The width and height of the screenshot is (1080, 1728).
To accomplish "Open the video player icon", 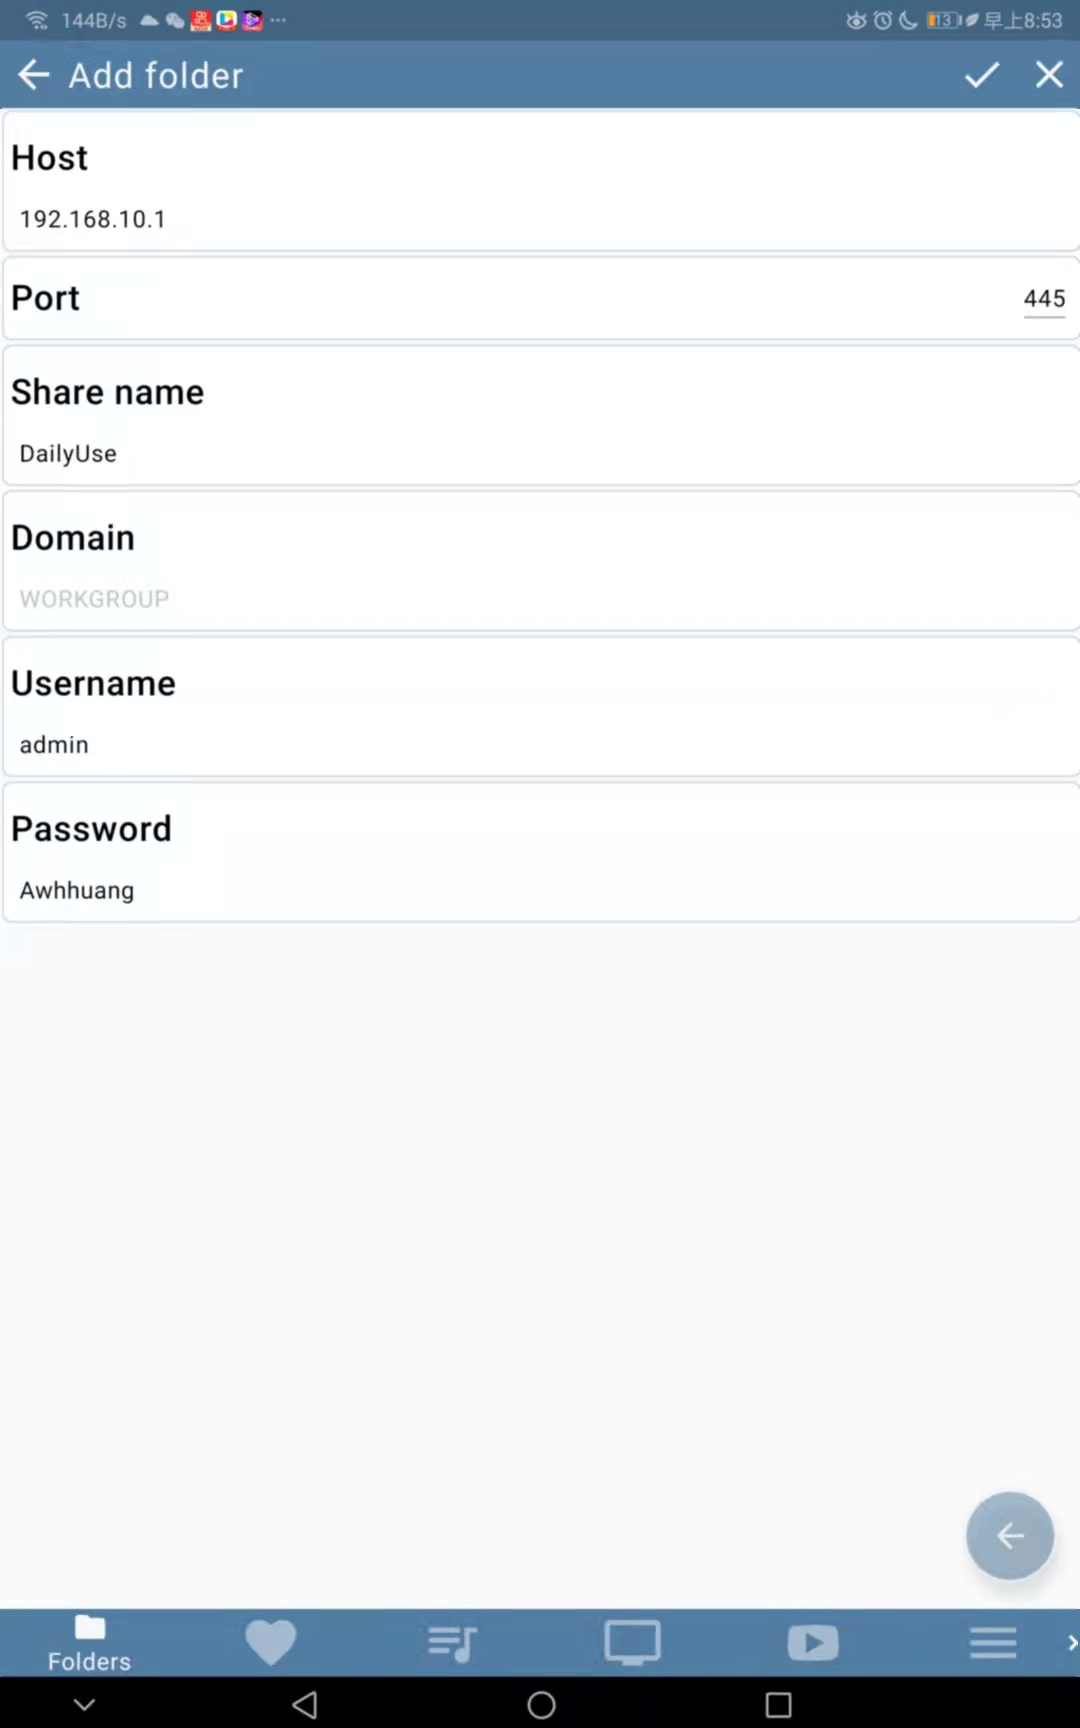I will [x=813, y=1642].
